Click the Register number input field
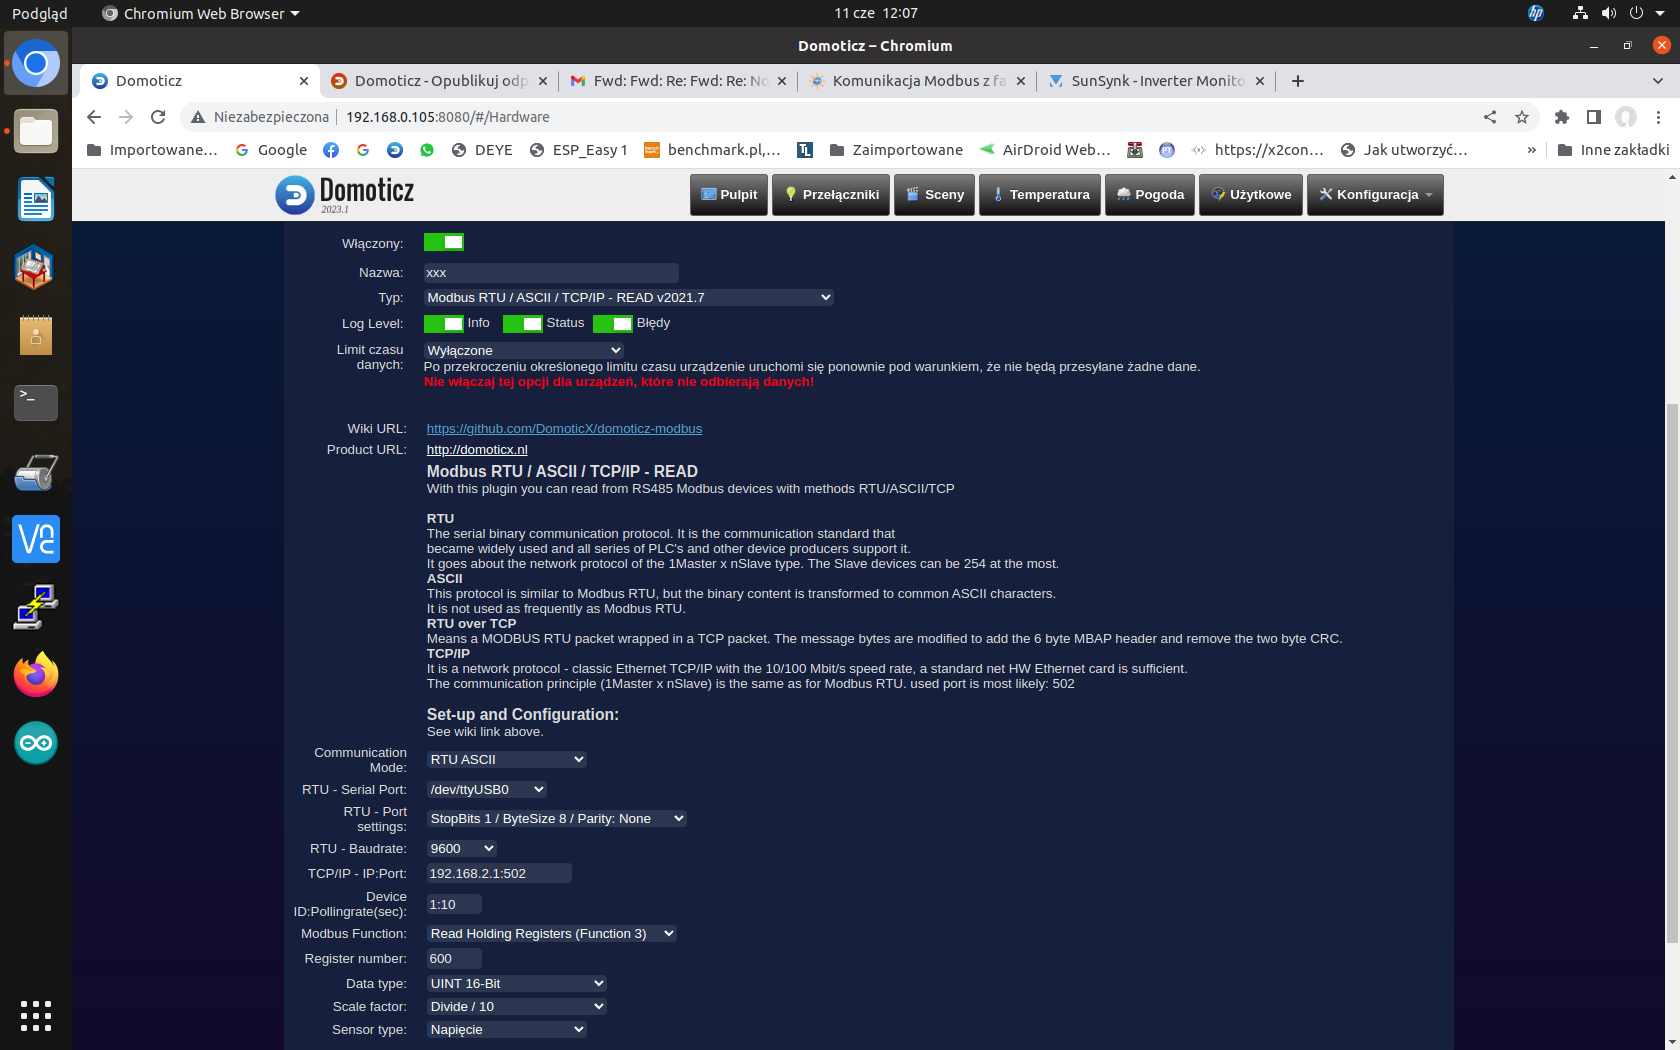This screenshot has height=1050, width=1680. coord(454,958)
